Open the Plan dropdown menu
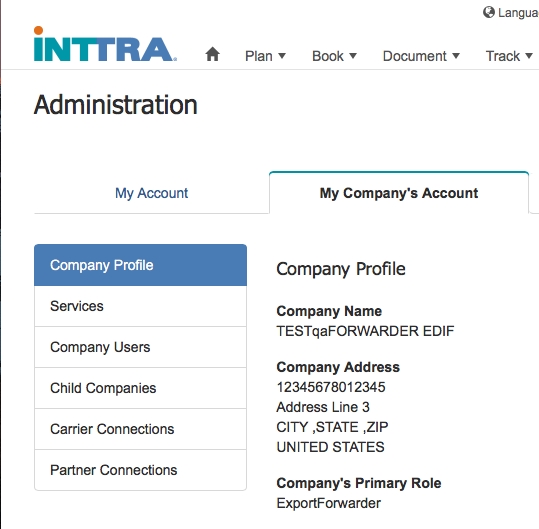The height and width of the screenshot is (529, 539). pos(265,56)
